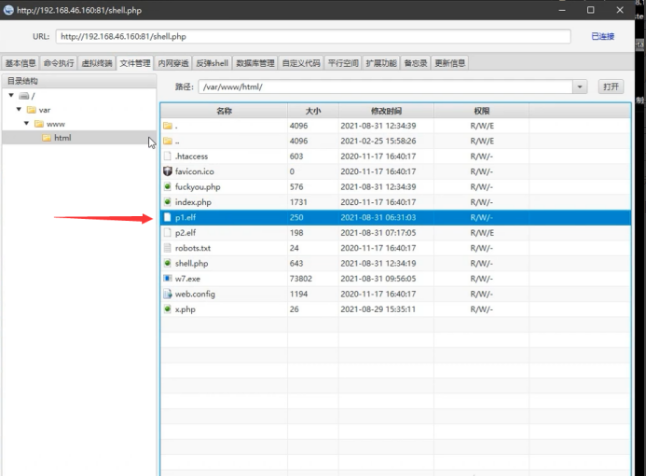Click the 2021-08-31 07:17:05 timestamp of p2.elf
Viewport: 646px width, 476px height.
tap(378, 232)
